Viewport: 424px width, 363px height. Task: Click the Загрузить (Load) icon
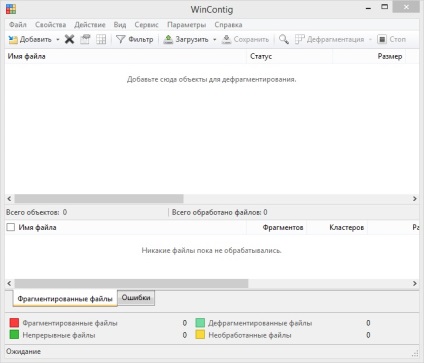[x=168, y=39]
